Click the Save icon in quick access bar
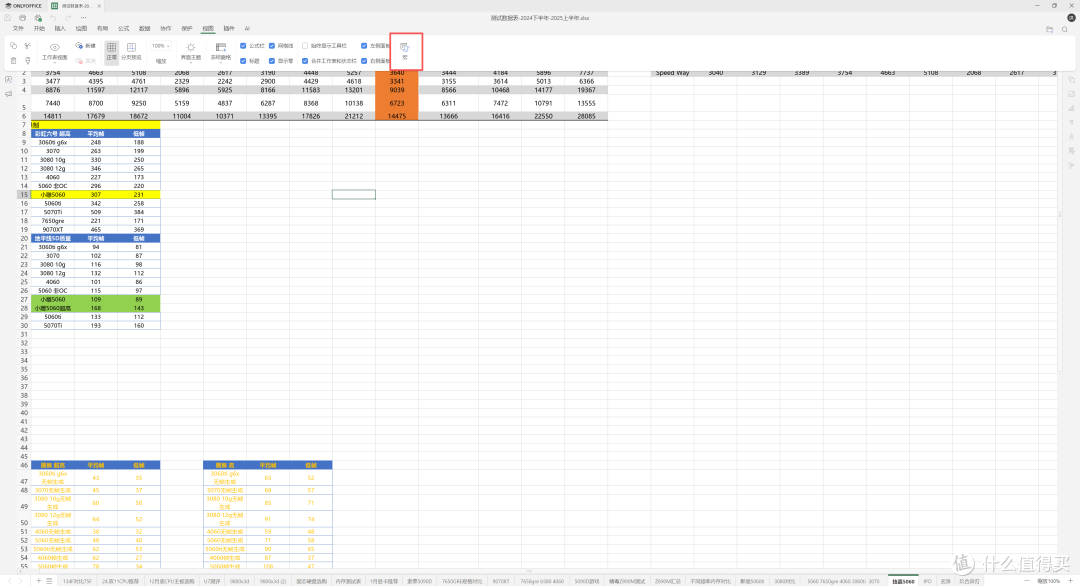Screen dimensions: 1080x586 click(x=8, y=18)
